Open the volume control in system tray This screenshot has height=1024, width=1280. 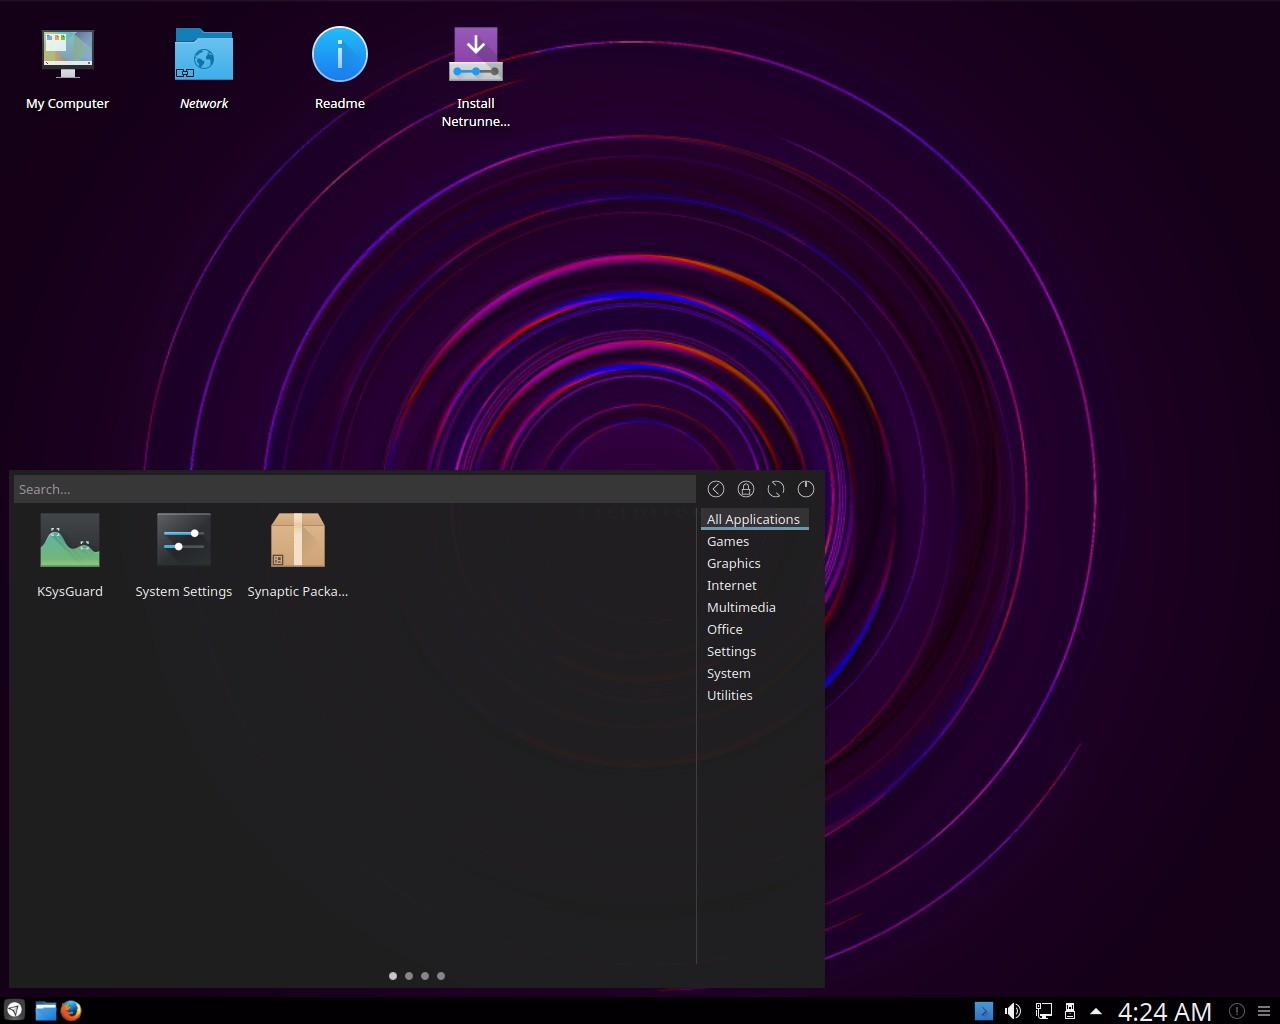[1013, 1011]
